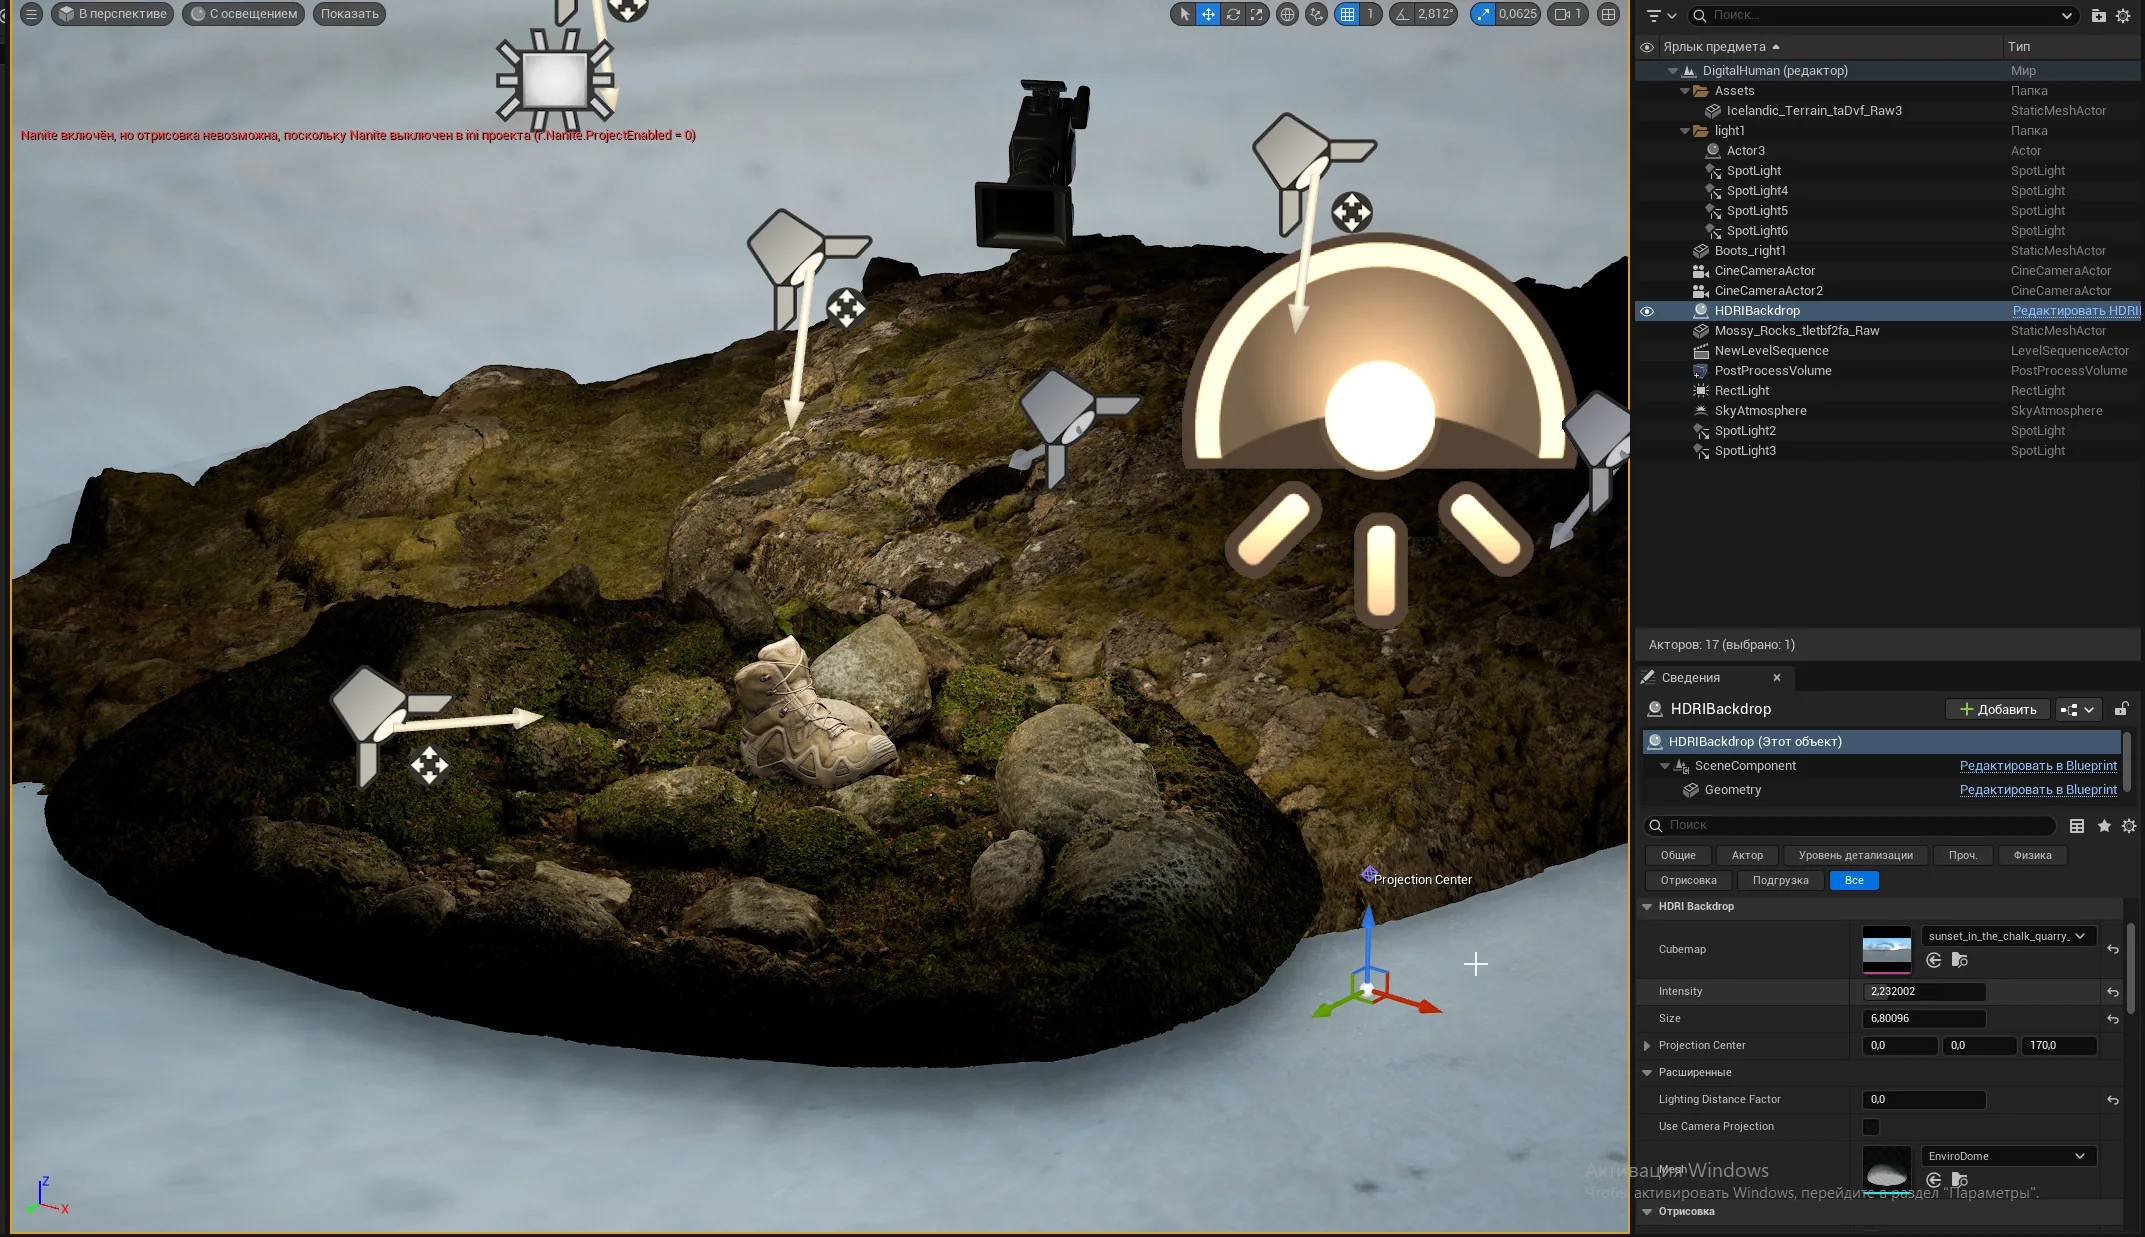Use selected asset for Mesh arrow icon
This screenshot has width=2145, height=1237.
[1934, 1180]
